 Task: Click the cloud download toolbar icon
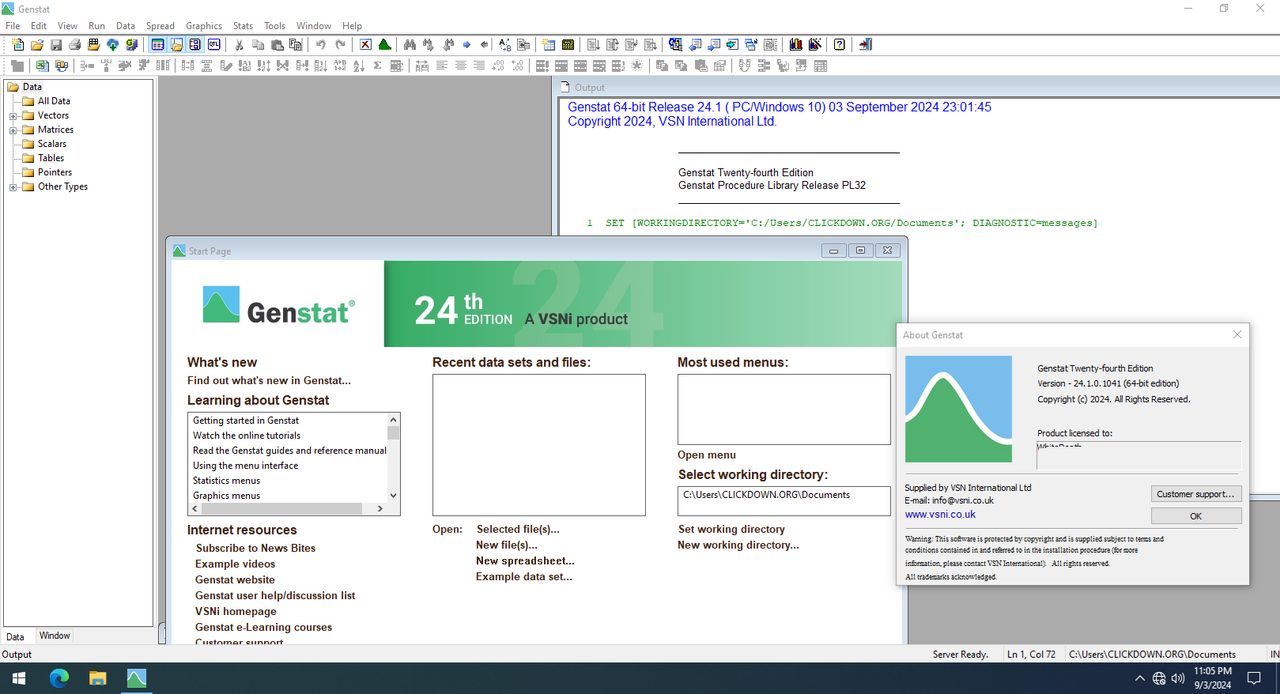[112, 45]
